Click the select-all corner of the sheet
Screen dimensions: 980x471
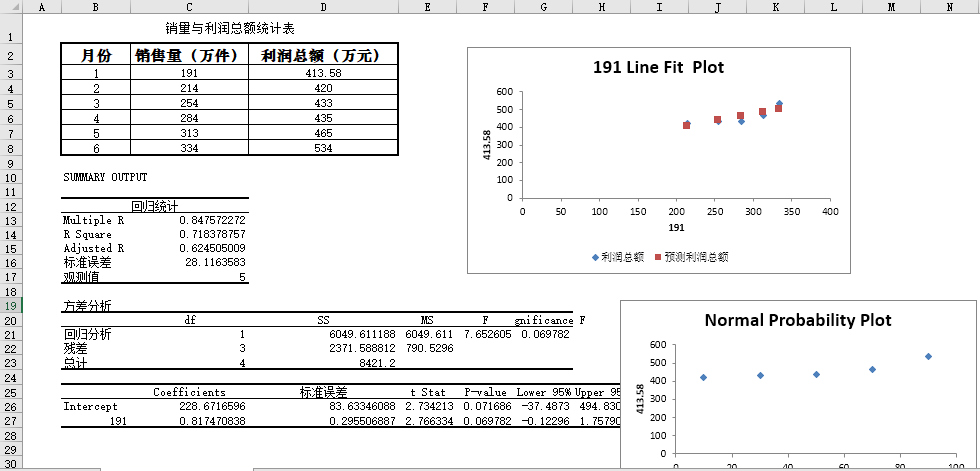pyautogui.click(x=12, y=6)
